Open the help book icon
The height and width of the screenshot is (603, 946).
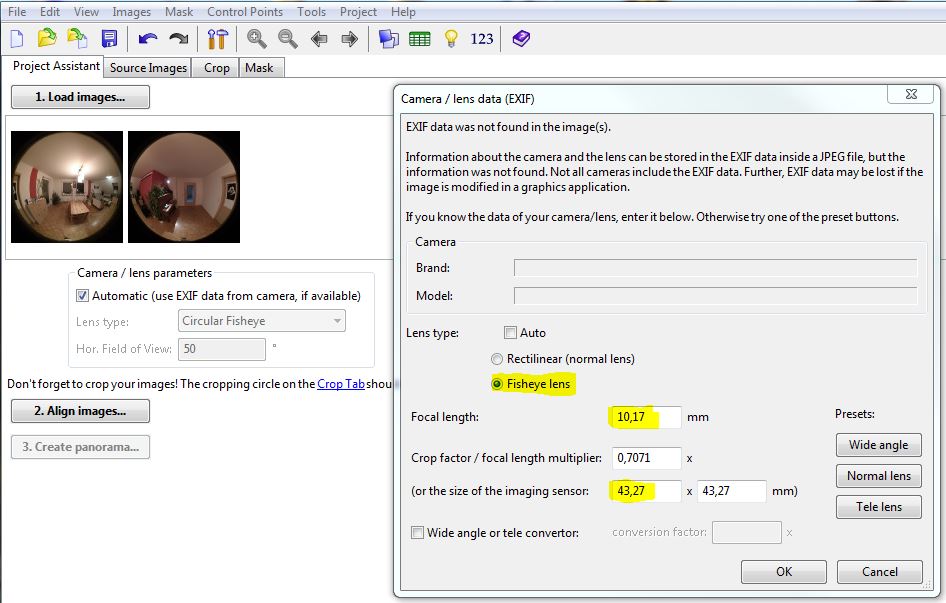(521, 39)
